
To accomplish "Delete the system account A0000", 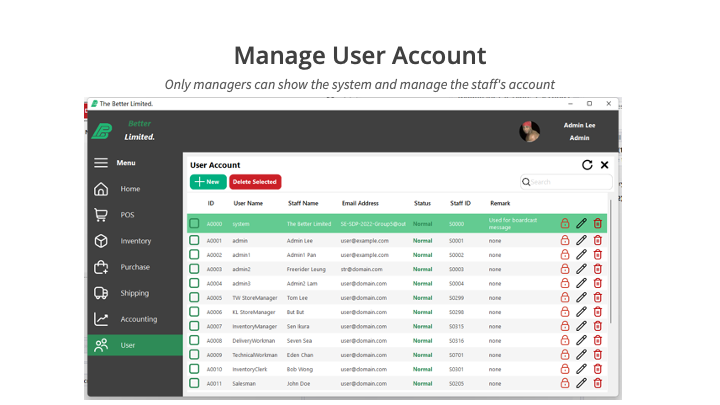I will tap(597, 223).
